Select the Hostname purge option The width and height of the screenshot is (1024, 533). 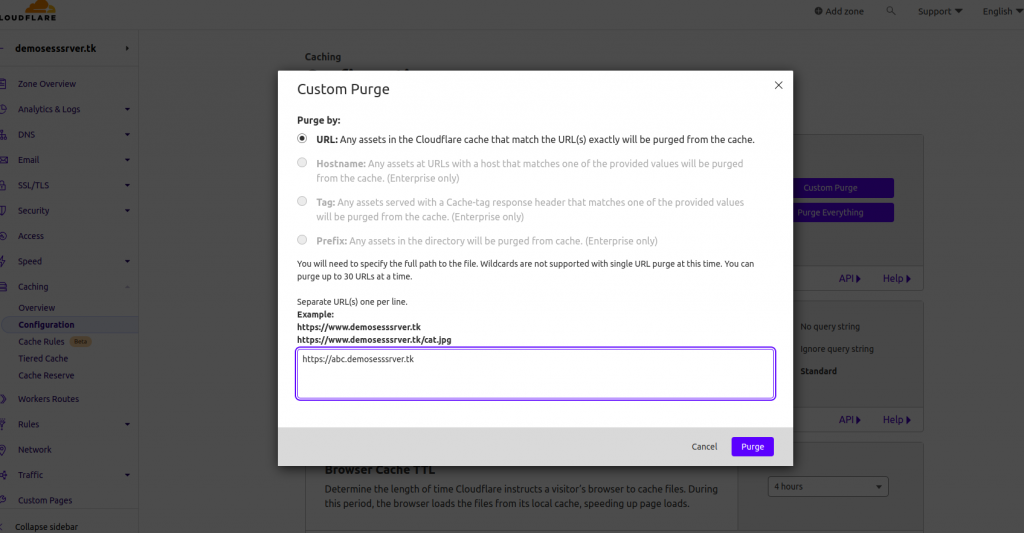coord(302,163)
